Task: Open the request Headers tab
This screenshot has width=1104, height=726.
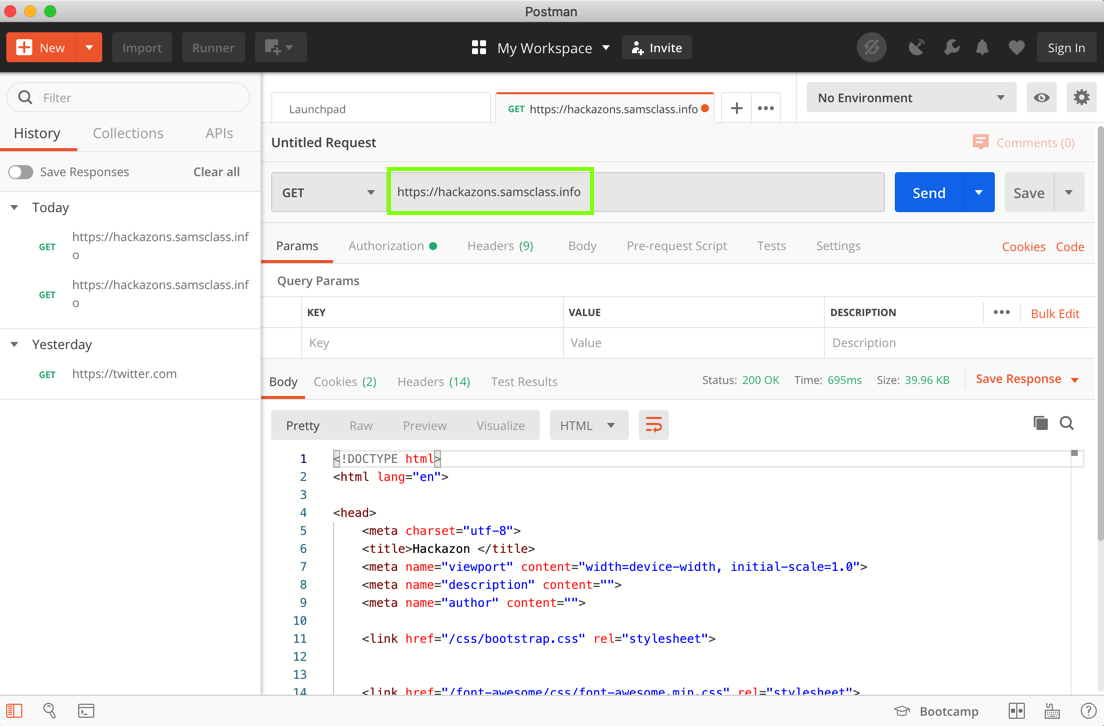Action: [x=499, y=246]
